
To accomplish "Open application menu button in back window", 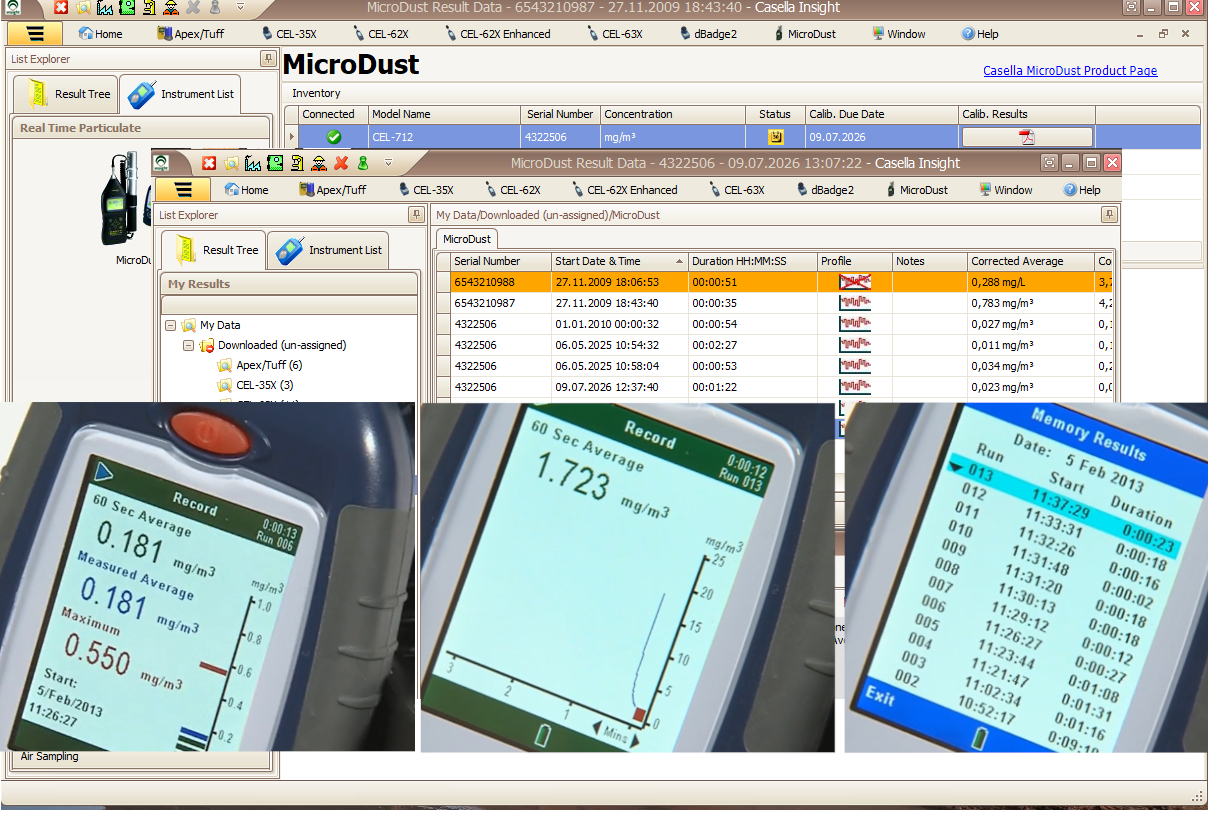I will pyautogui.click(x=36, y=33).
